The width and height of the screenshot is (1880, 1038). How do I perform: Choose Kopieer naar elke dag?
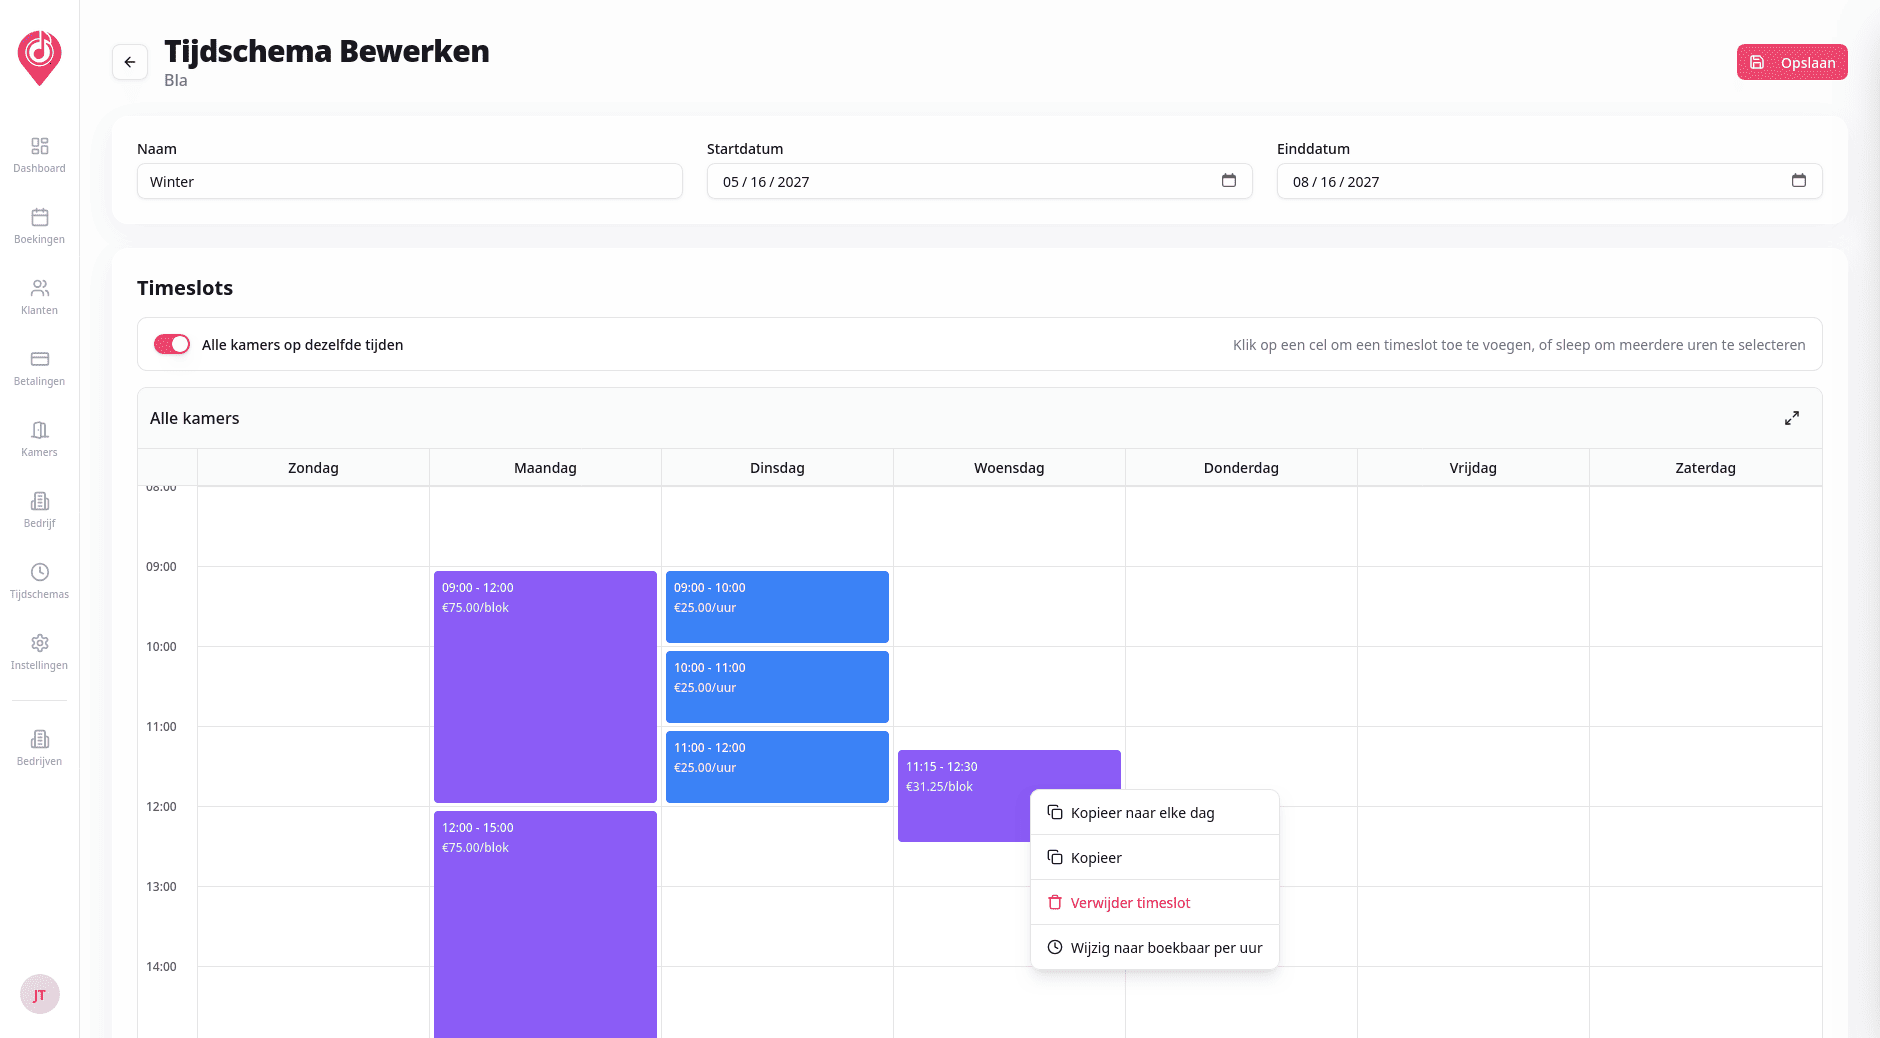[x=1155, y=812]
